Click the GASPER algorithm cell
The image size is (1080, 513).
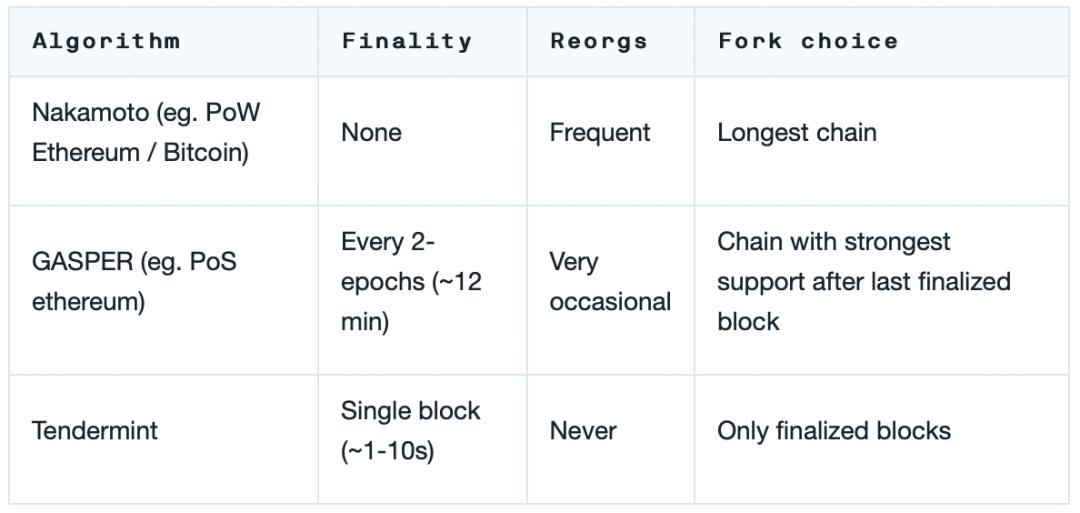(x=134, y=282)
